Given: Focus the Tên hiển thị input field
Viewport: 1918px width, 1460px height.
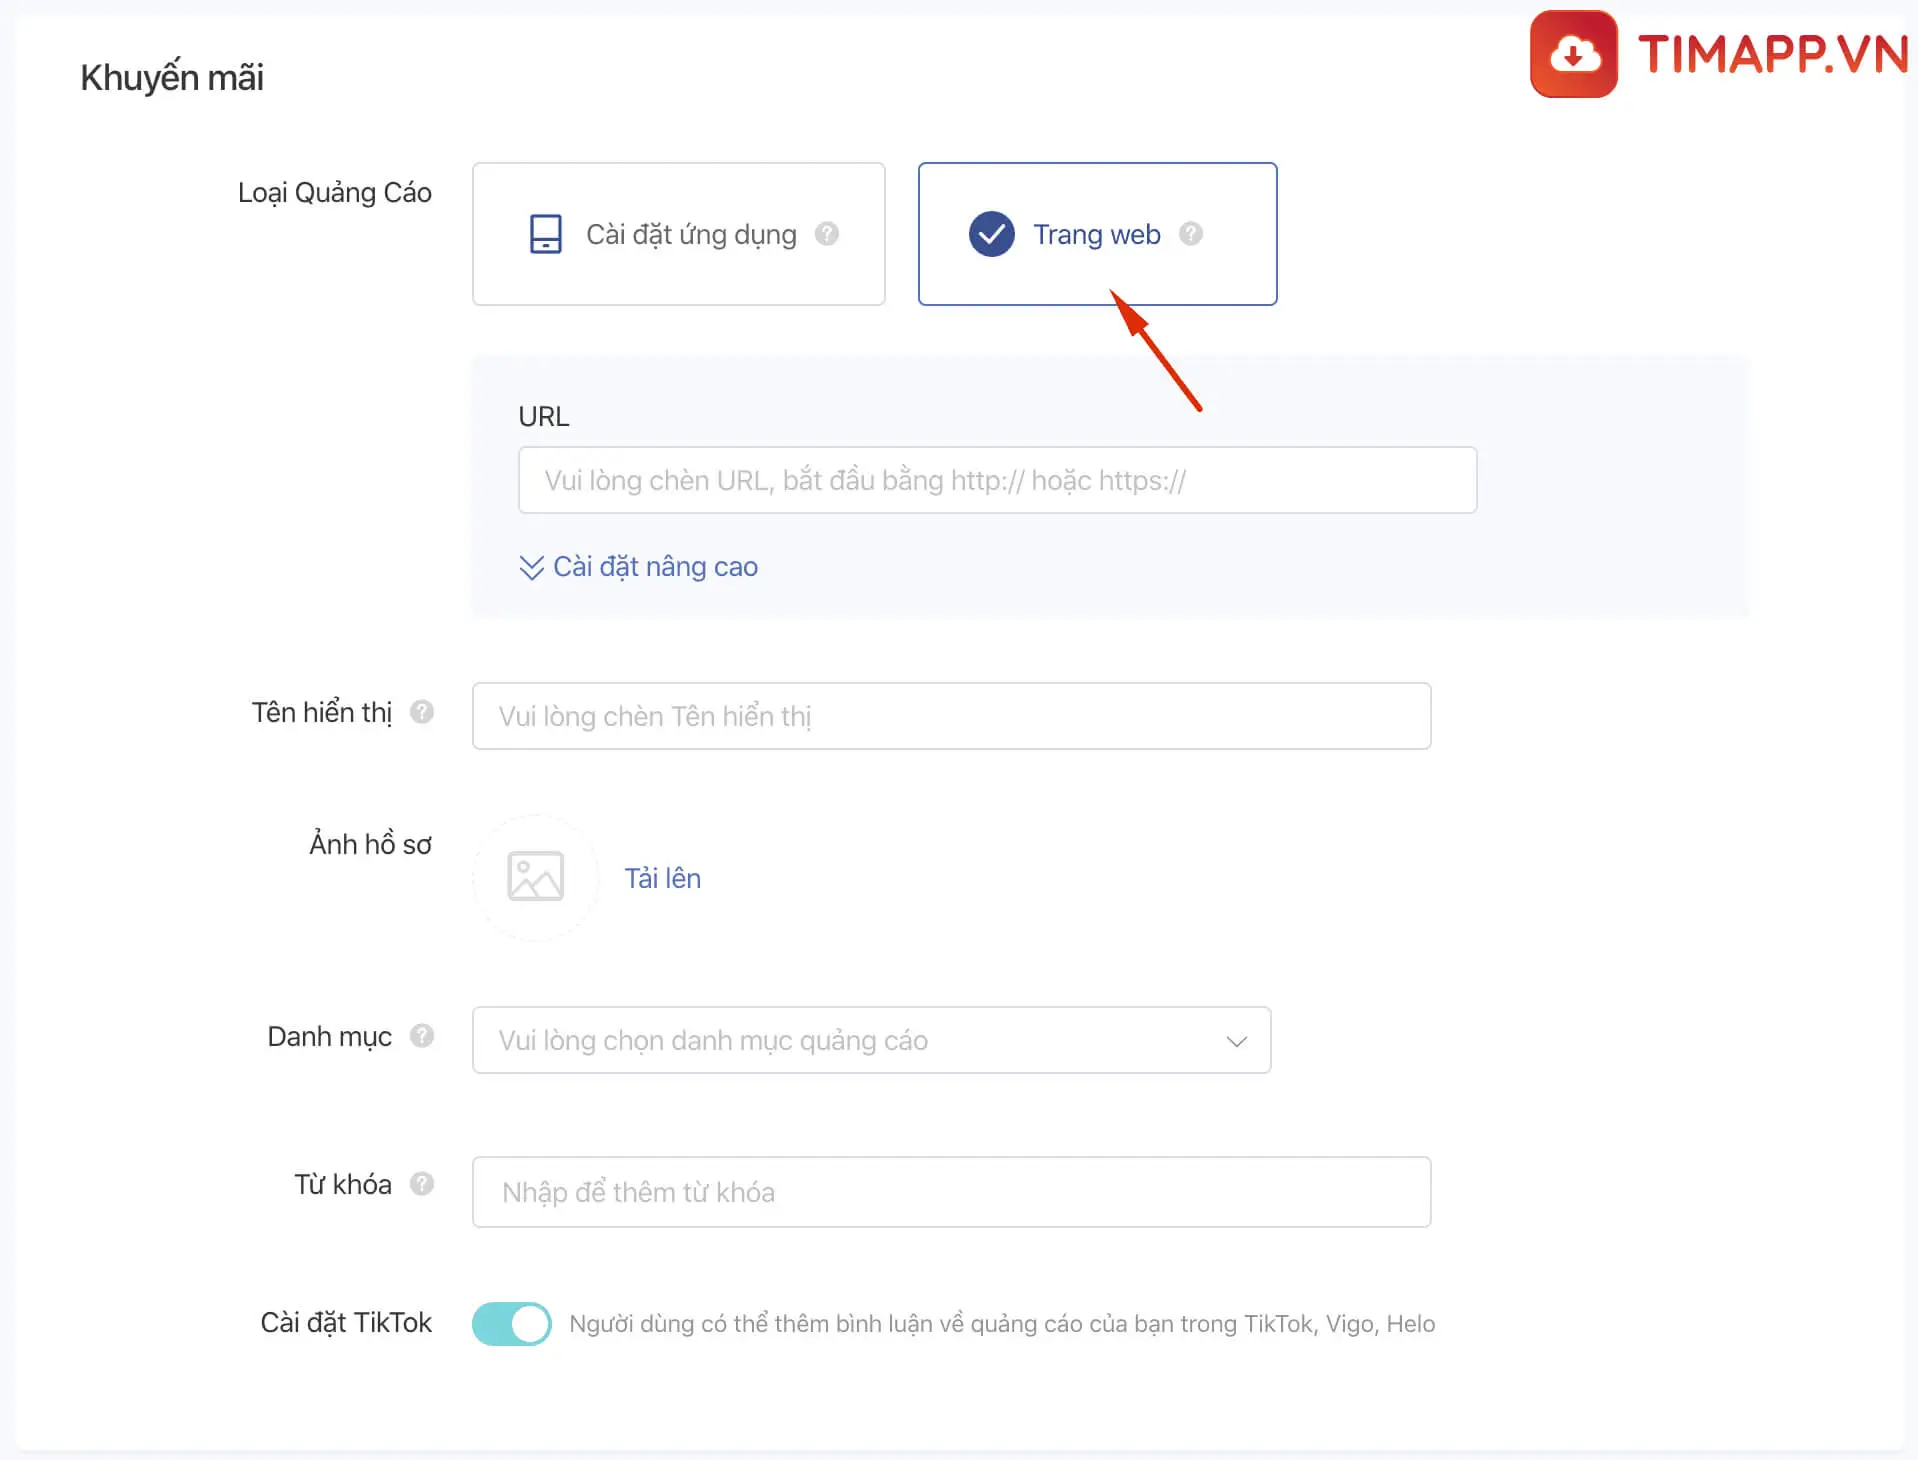Looking at the screenshot, I should pos(951,716).
